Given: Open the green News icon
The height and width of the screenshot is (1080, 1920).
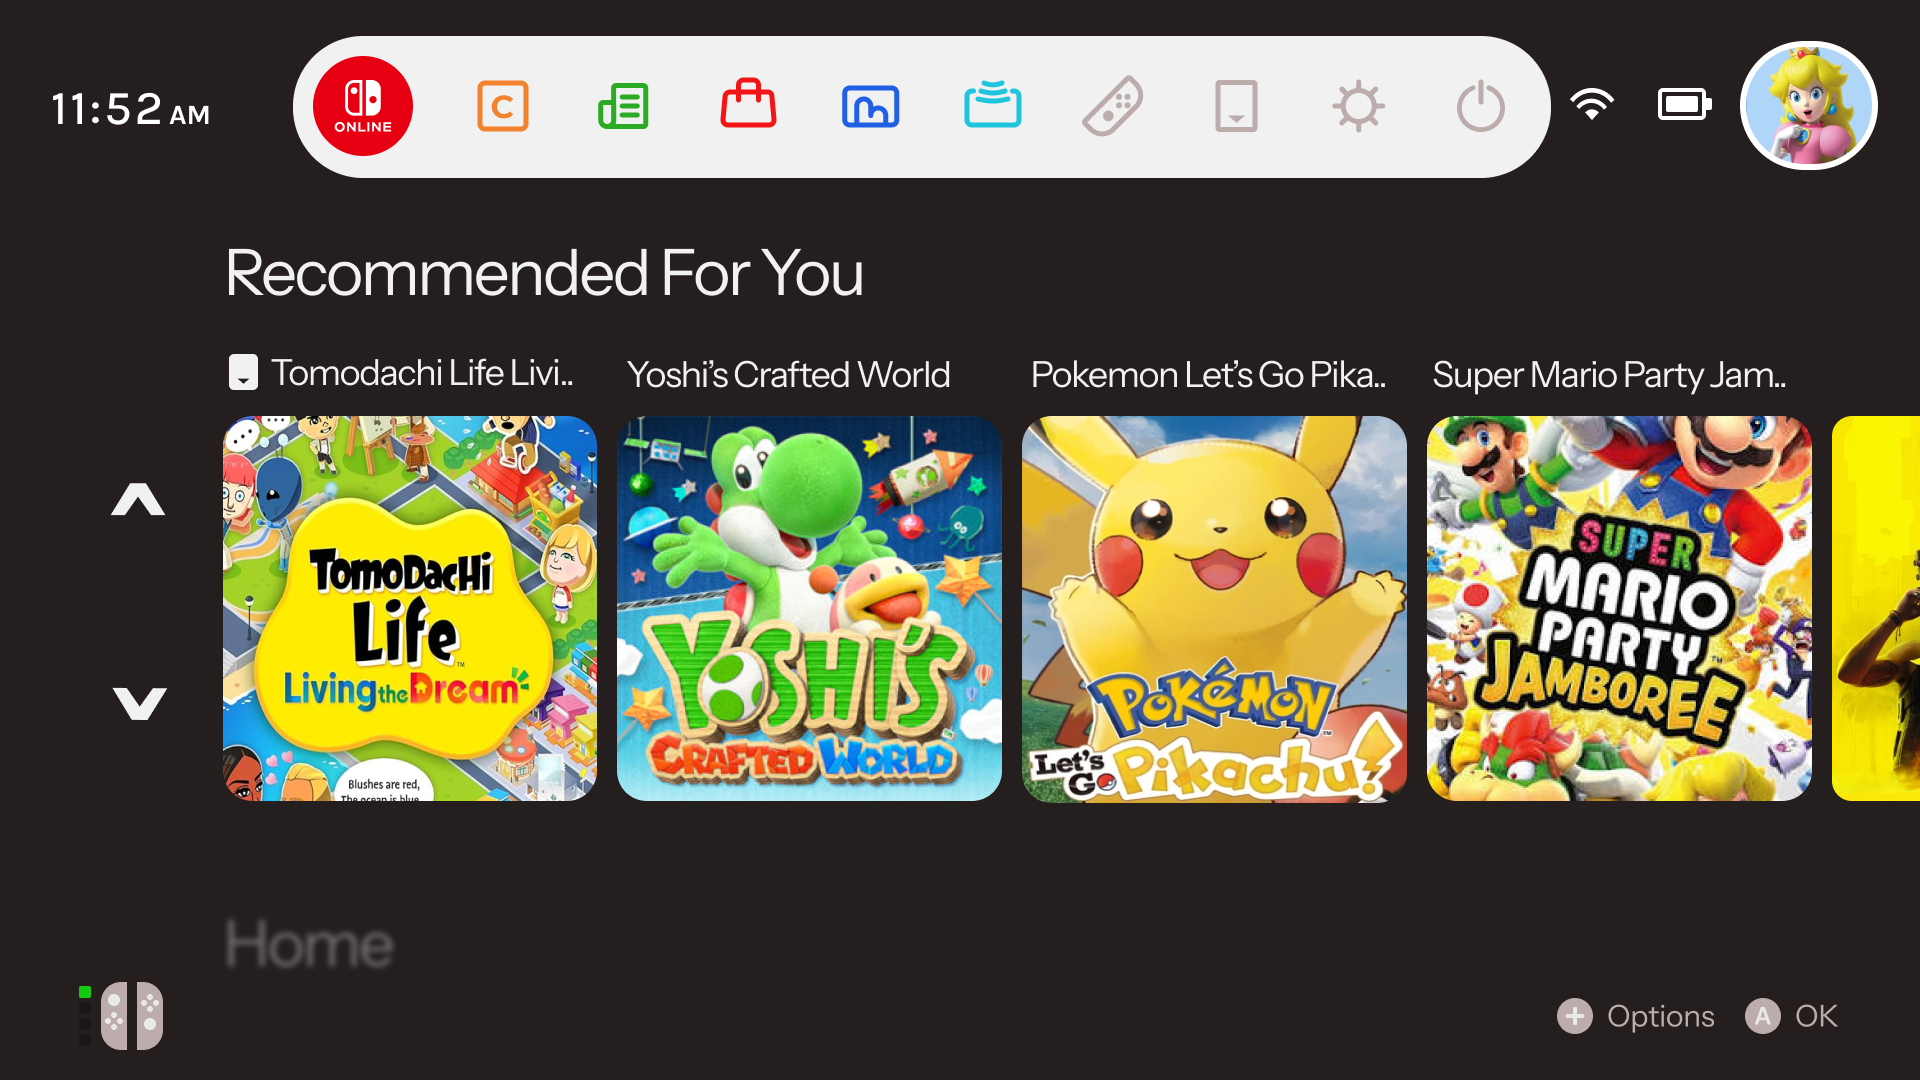Looking at the screenshot, I should click(624, 106).
